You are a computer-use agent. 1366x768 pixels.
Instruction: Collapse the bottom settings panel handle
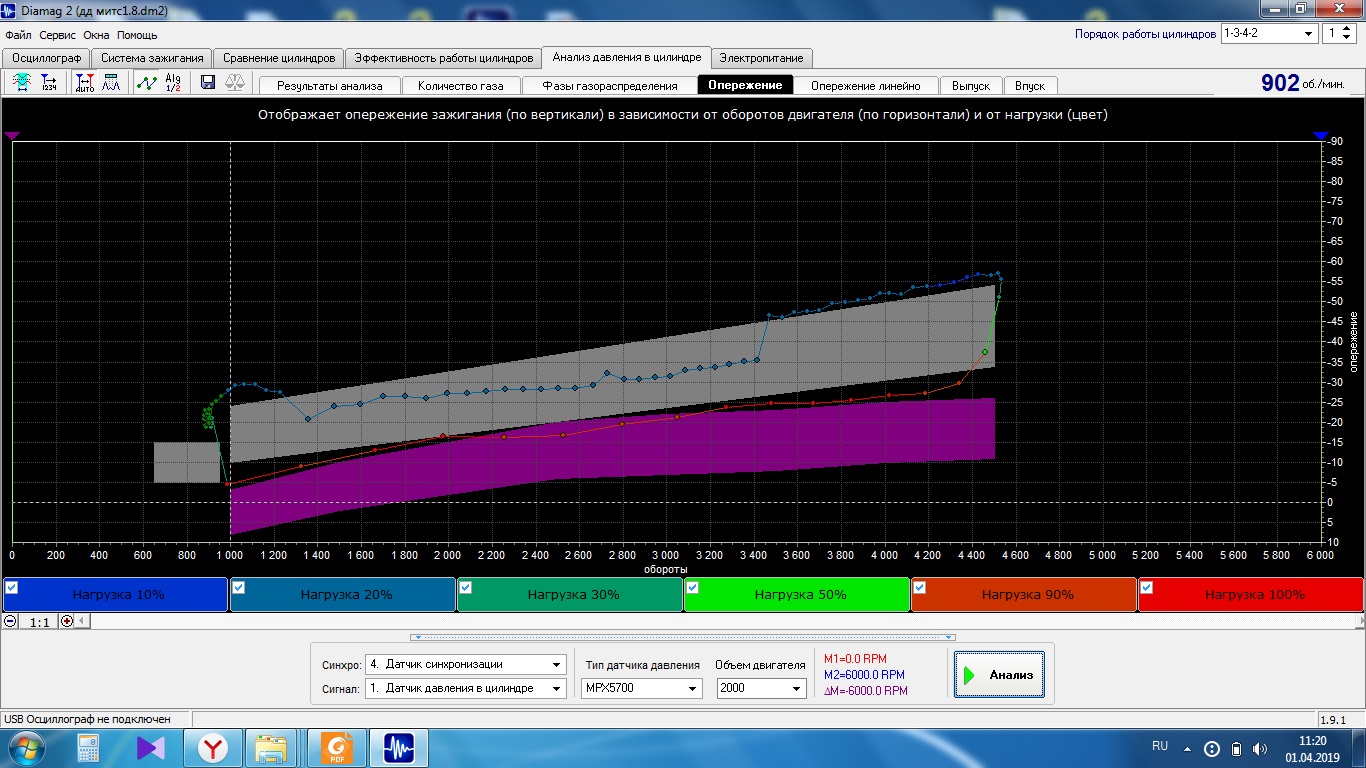pyautogui.click(x=683, y=637)
